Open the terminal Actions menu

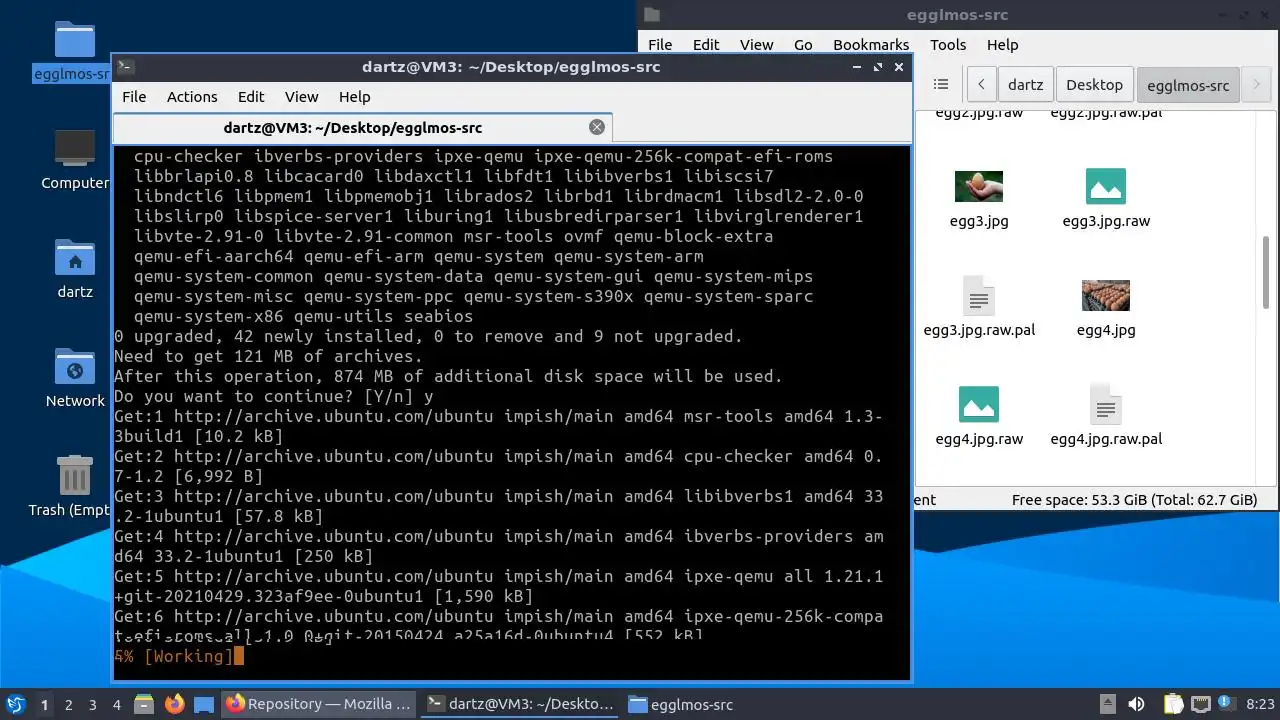tap(192, 97)
